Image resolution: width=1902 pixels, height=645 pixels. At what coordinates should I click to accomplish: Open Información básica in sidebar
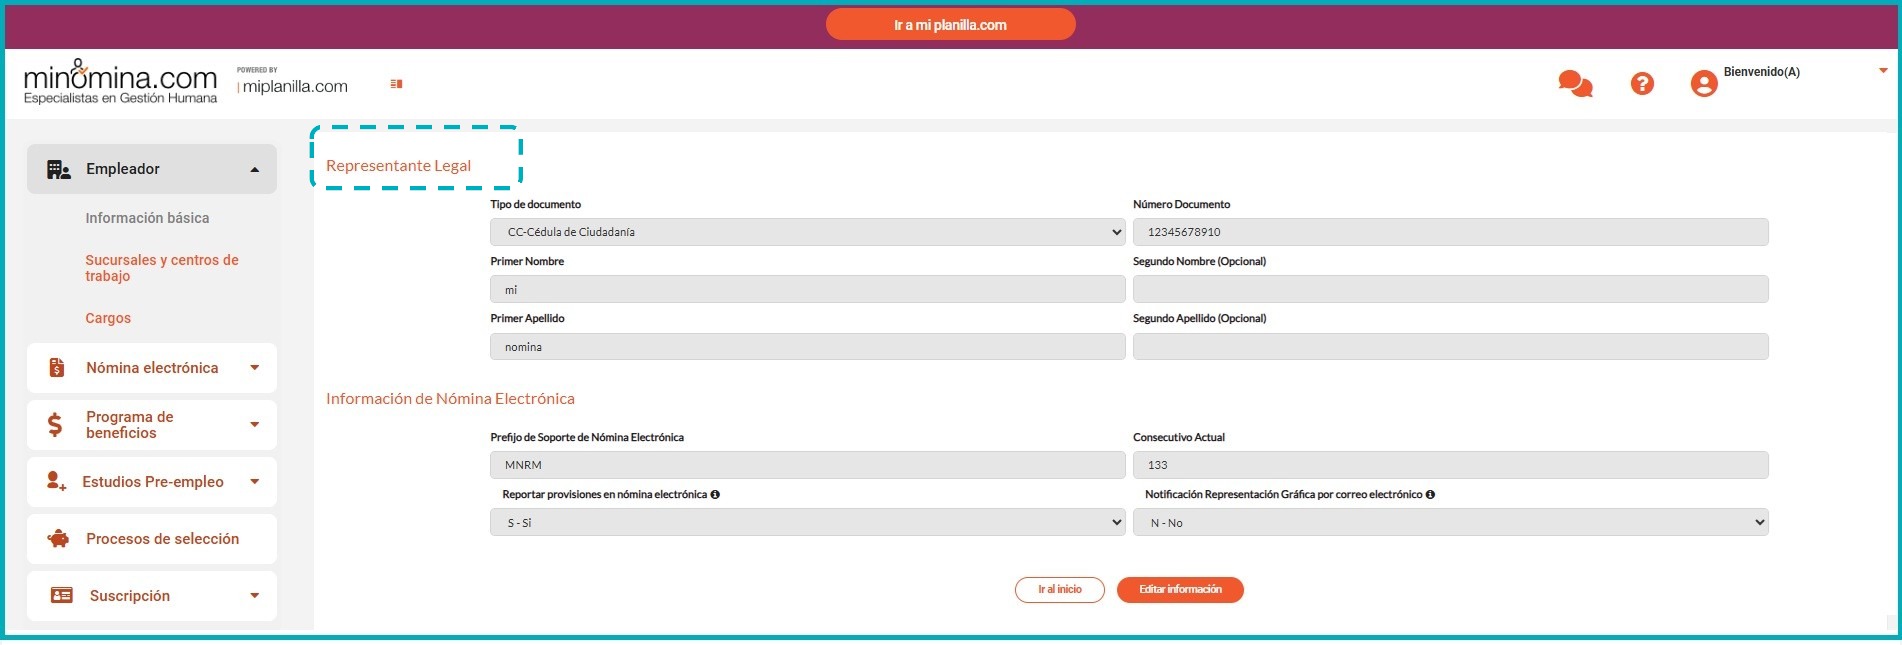[147, 218]
